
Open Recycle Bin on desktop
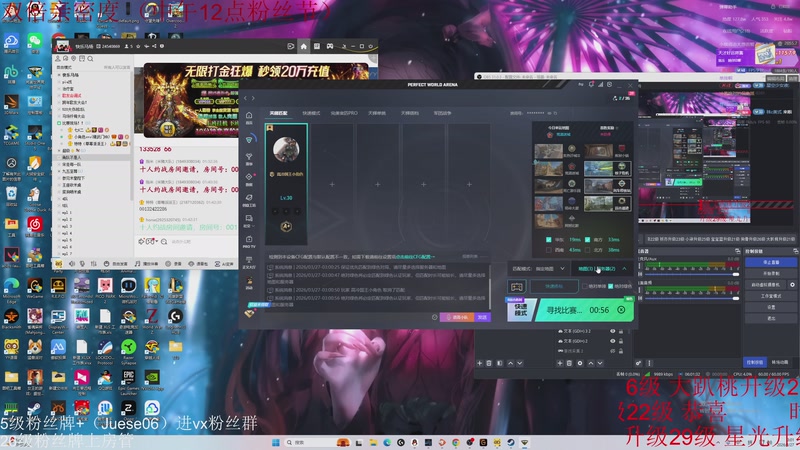(11, 194)
